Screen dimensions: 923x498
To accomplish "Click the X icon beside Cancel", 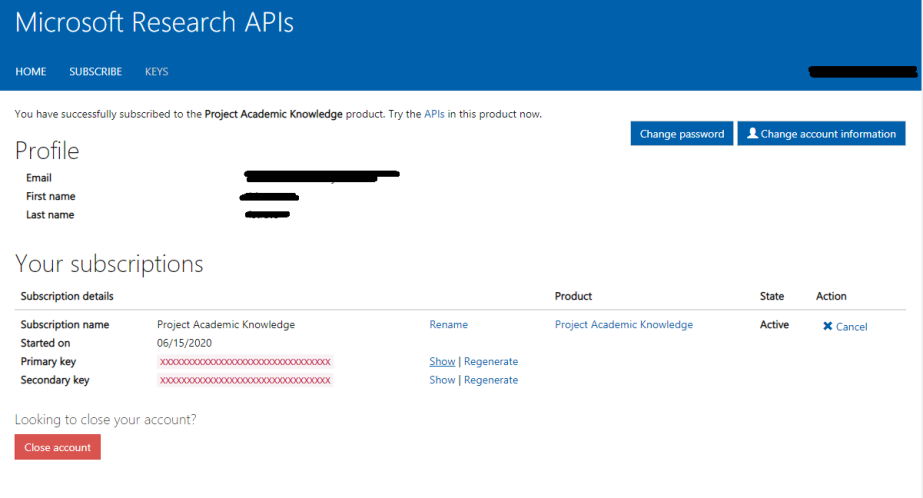I will [828, 326].
